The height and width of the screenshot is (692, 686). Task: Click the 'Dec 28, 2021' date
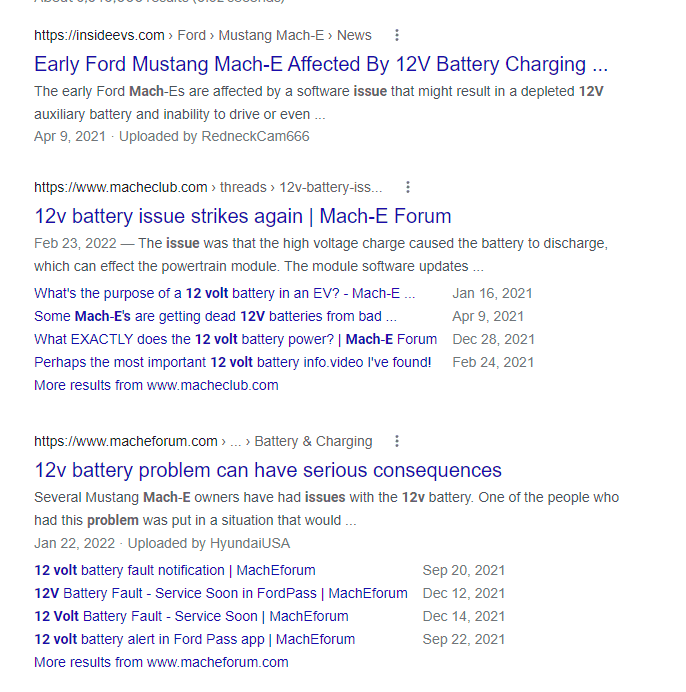(x=494, y=339)
